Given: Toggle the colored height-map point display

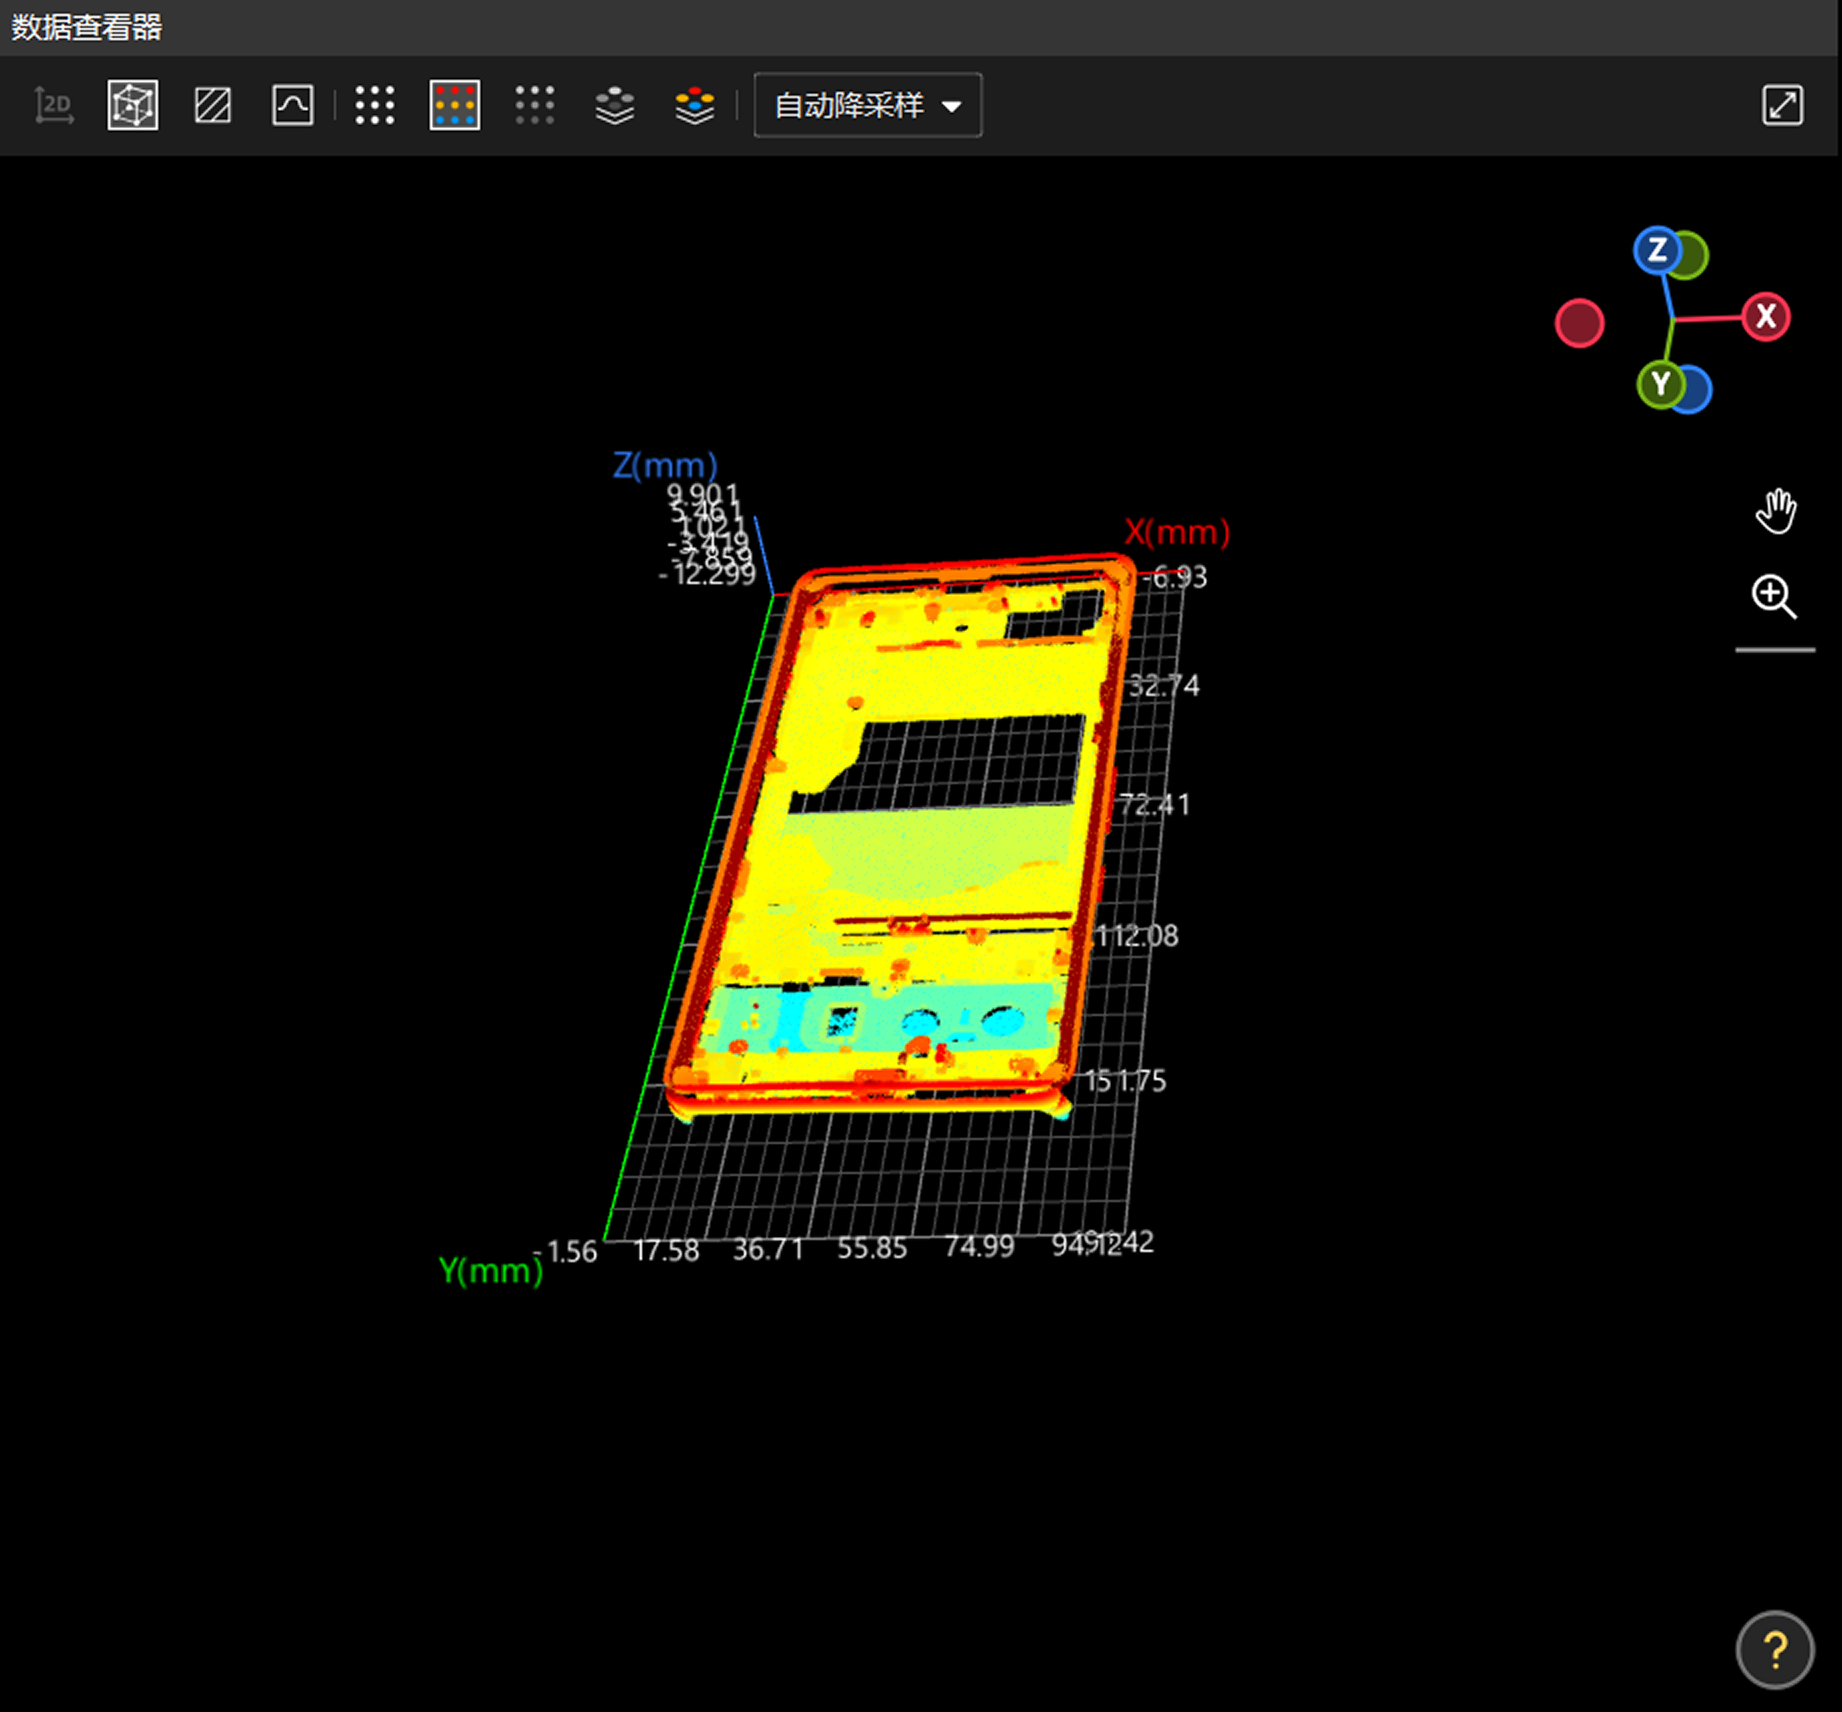Looking at the screenshot, I should [x=455, y=105].
